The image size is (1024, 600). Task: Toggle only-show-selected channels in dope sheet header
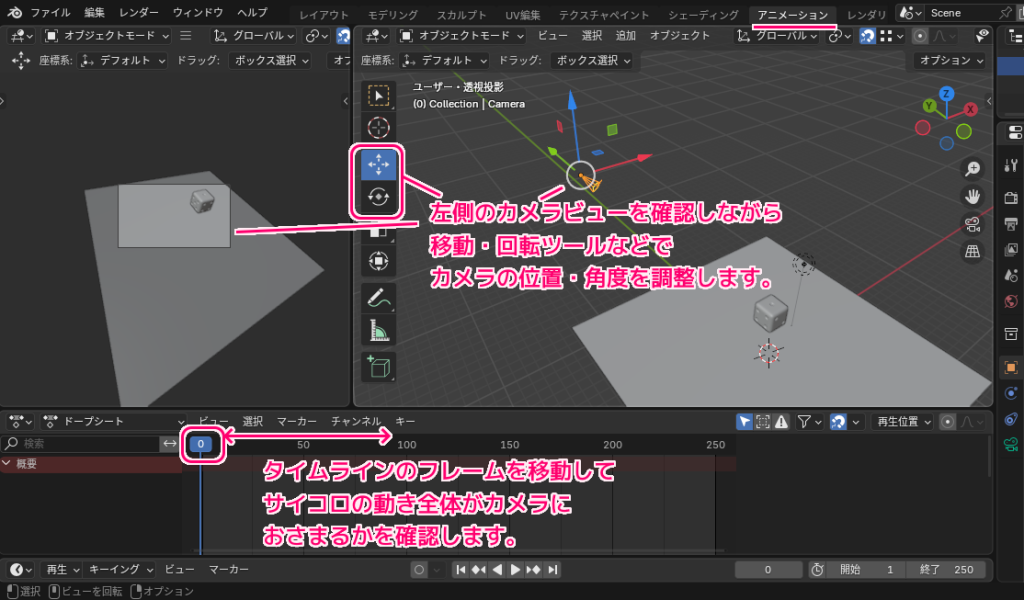(745, 421)
